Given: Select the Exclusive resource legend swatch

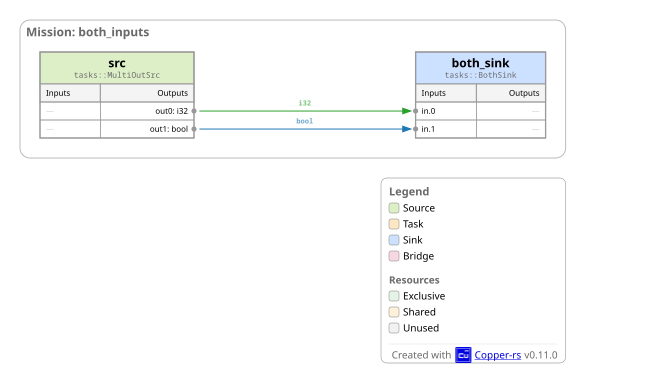Looking at the screenshot, I should (x=394, y=296).
